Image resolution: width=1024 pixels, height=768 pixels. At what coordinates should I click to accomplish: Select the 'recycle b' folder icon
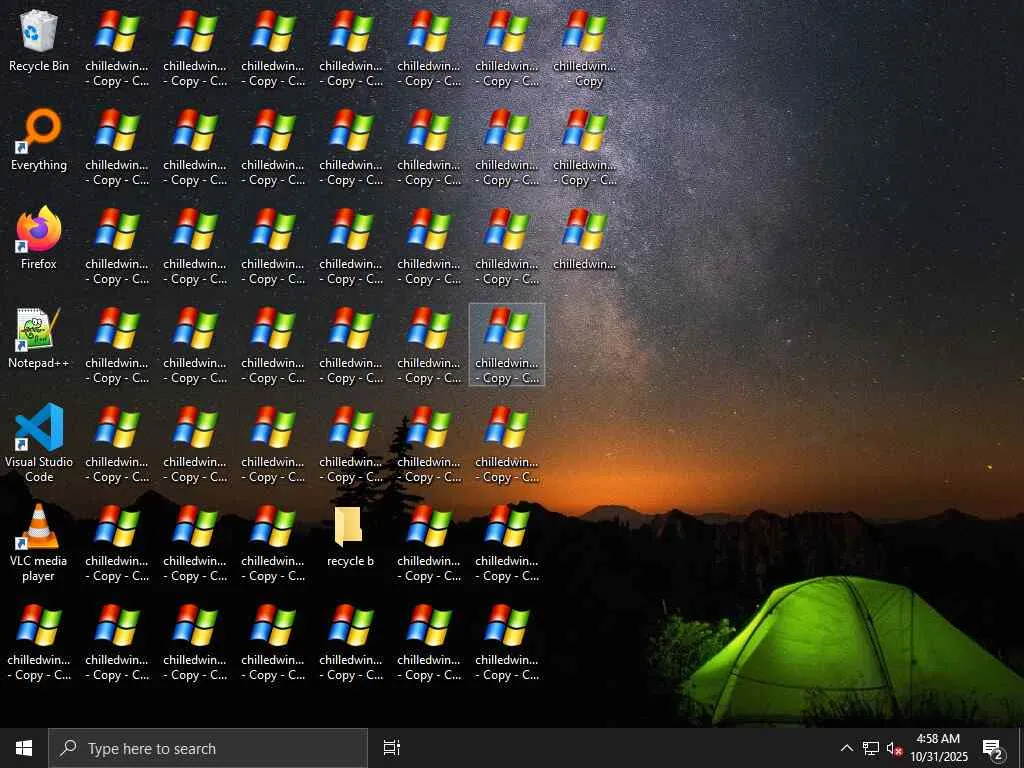pyautogui.click(x=351, y=537)
